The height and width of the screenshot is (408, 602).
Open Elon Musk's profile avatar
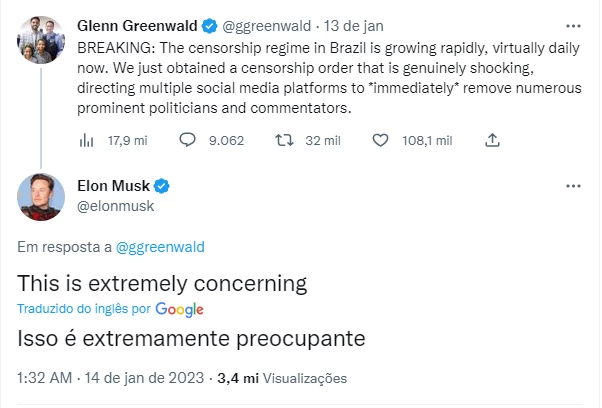click(x=40, y=197)
